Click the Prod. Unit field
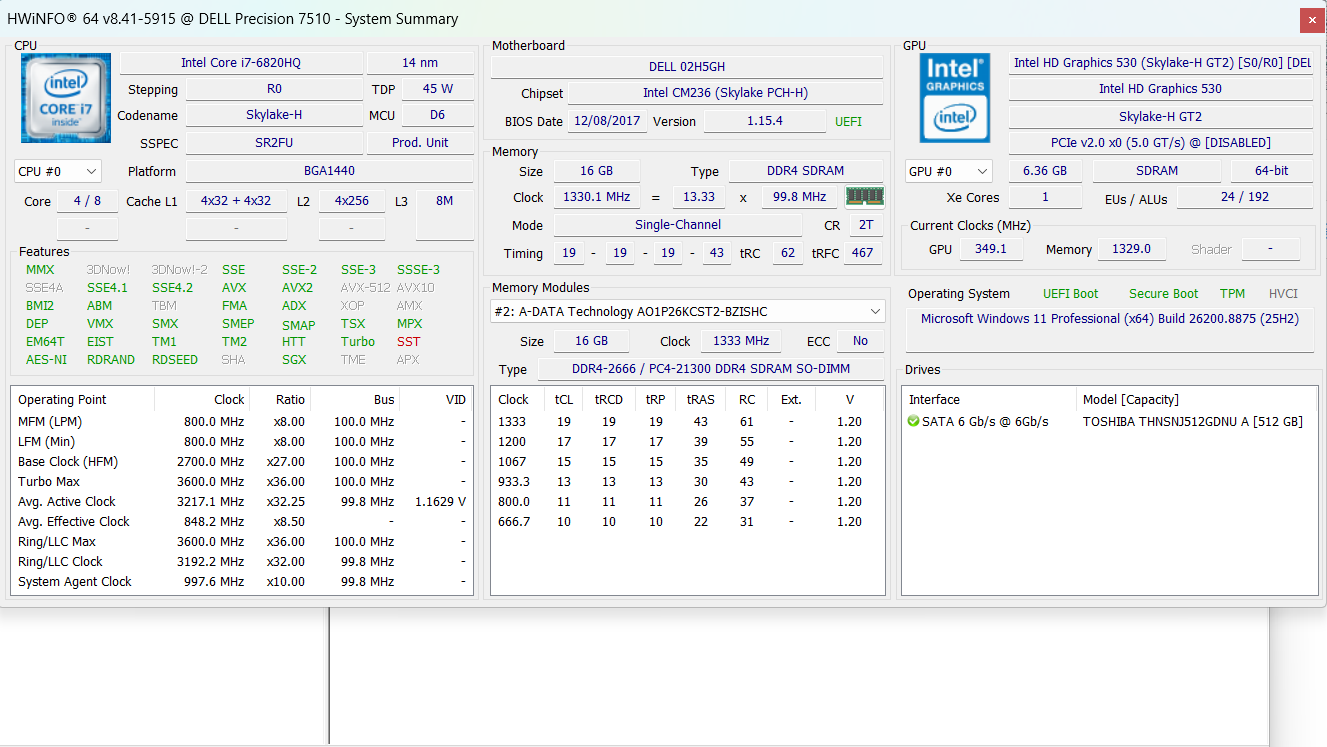The height and width of the screenshot is (747, 1327). (420, 142)
